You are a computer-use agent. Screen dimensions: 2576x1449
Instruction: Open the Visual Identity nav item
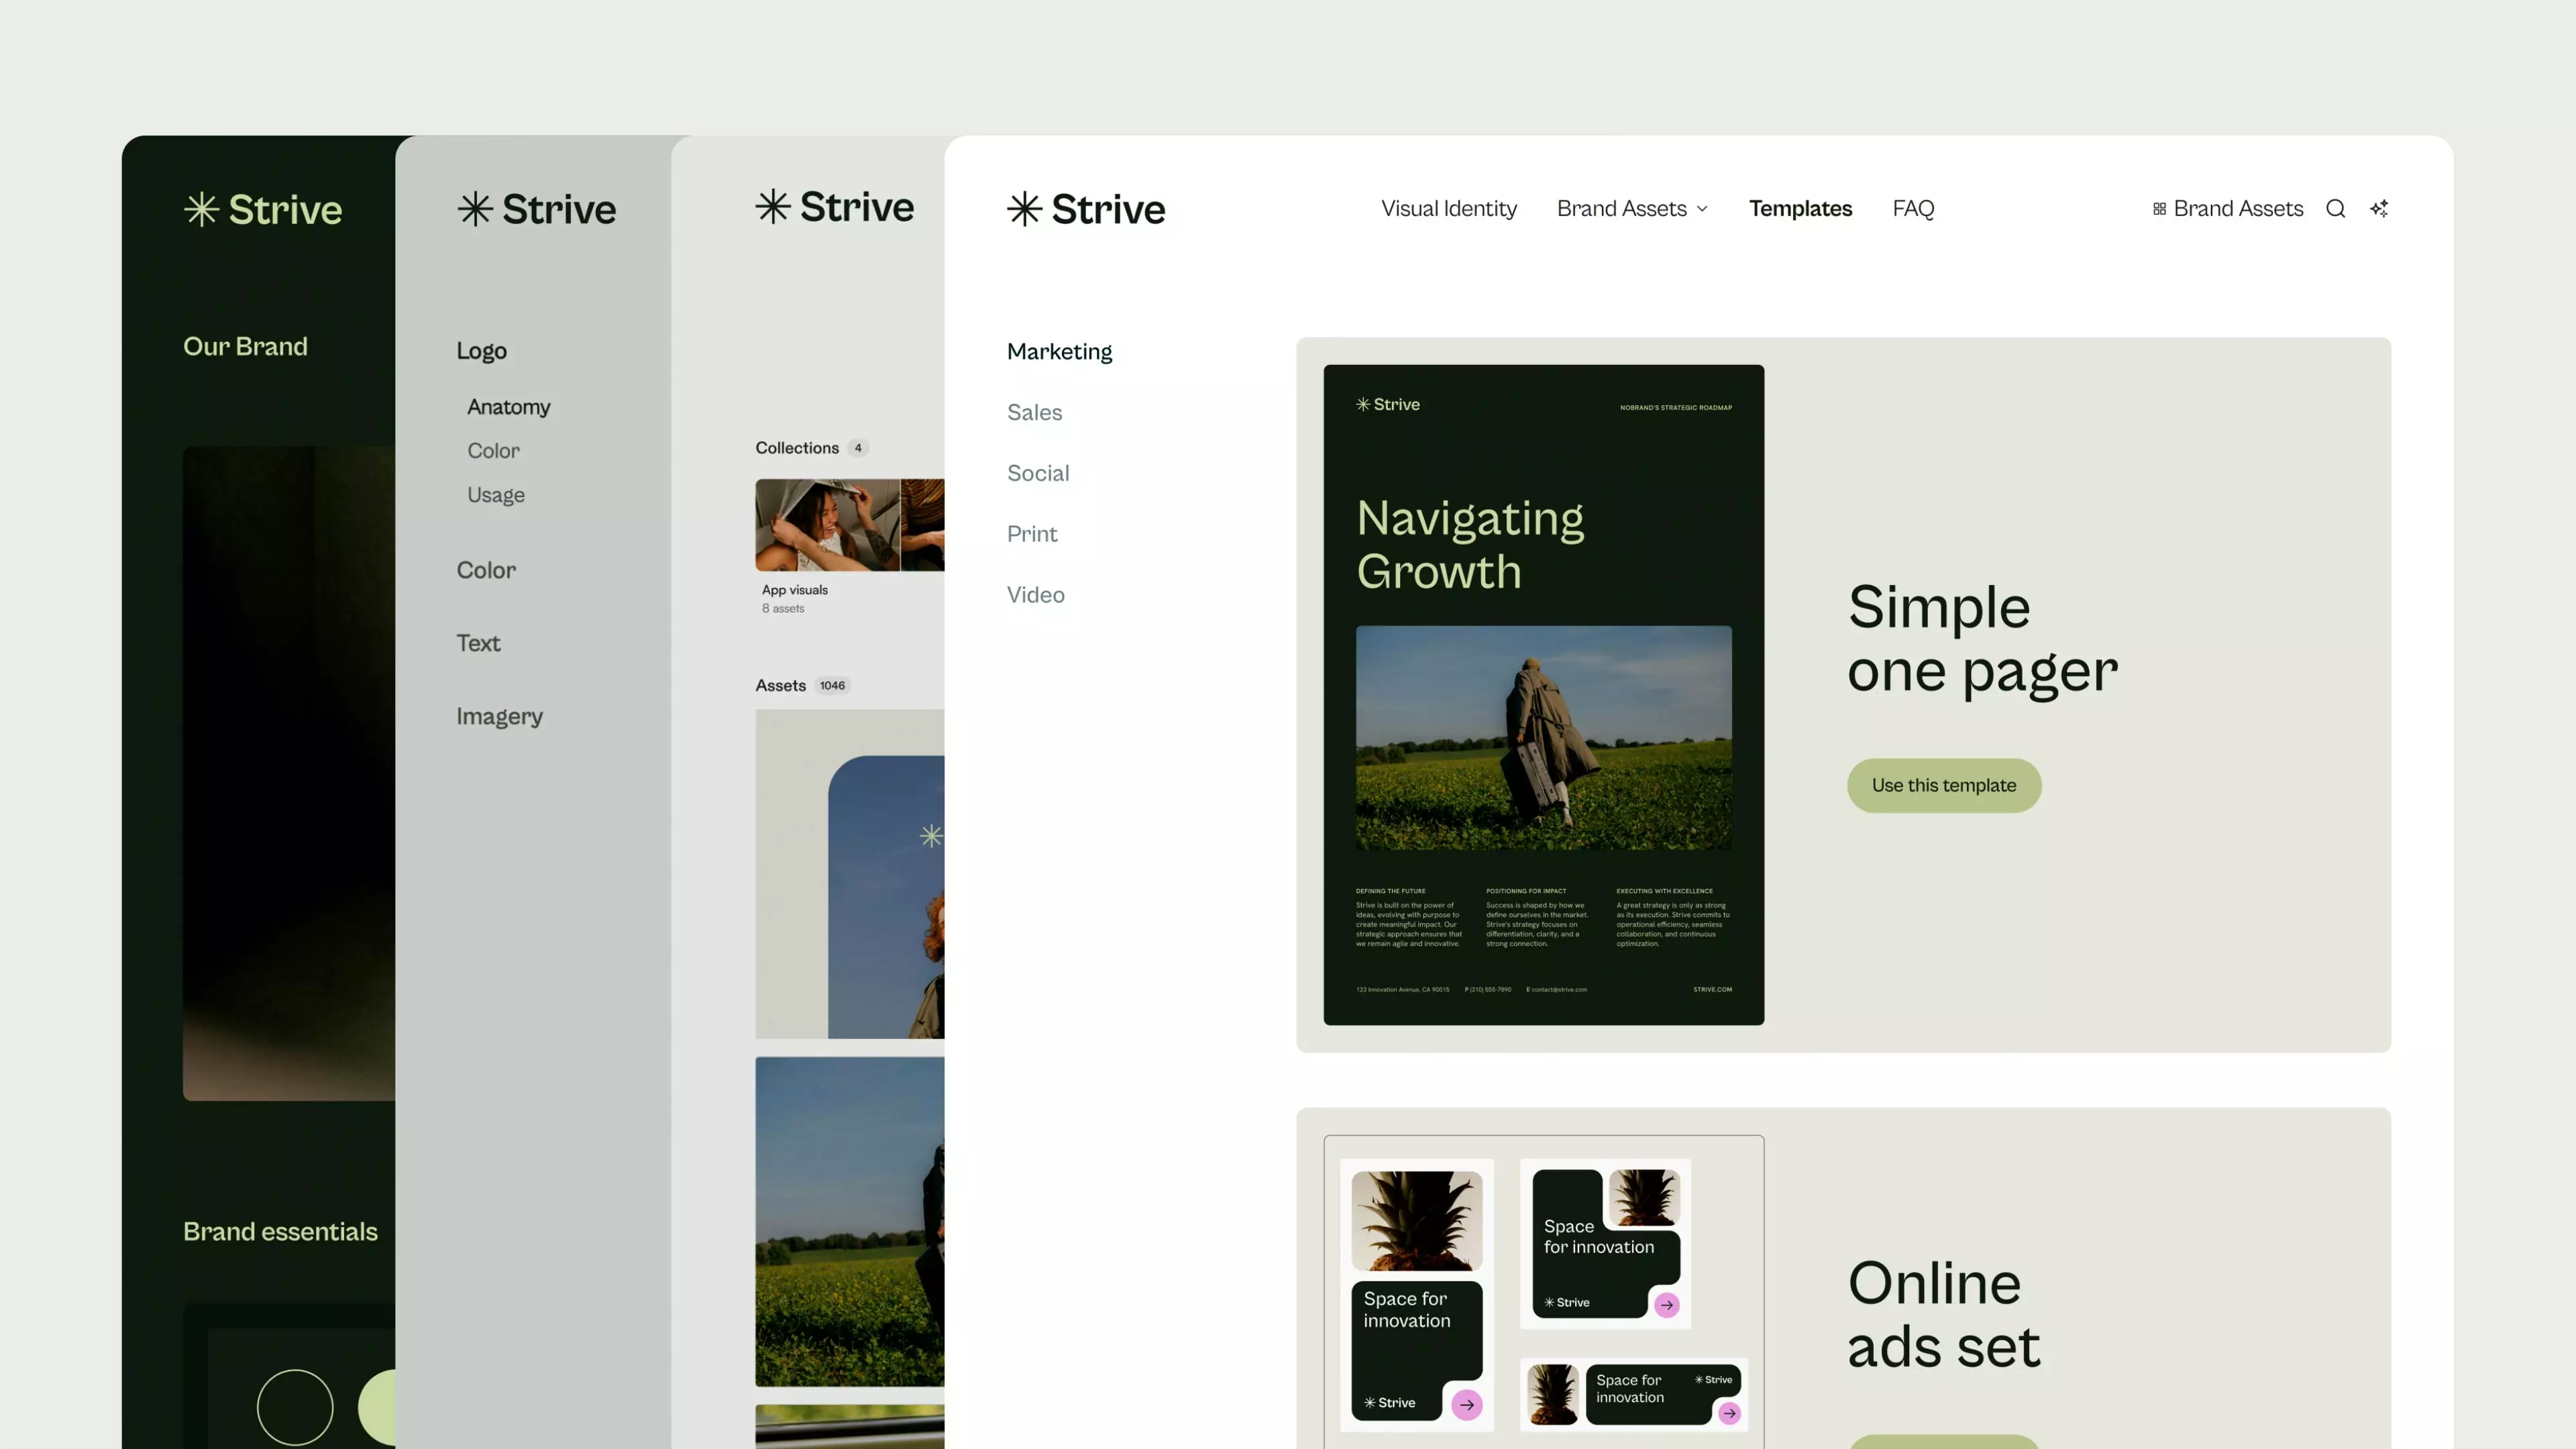pyautogui.click(x=1448, y=209)
